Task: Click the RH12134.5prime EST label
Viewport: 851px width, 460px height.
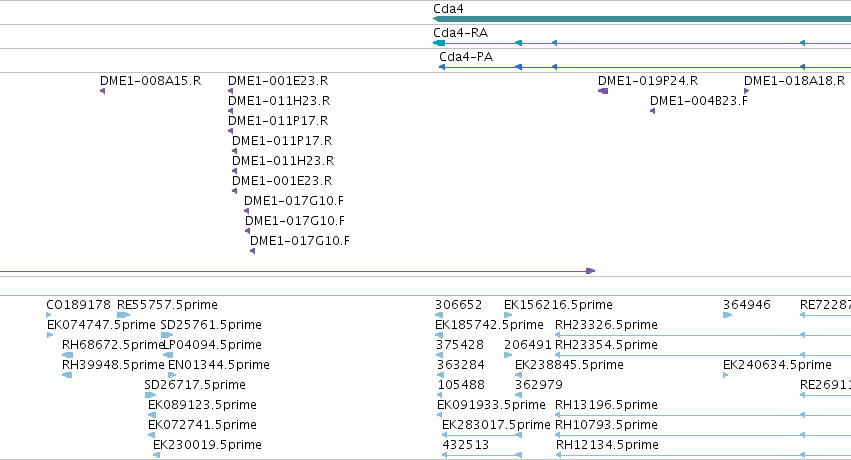Action: pyautogui.click(x=607, y=445)
